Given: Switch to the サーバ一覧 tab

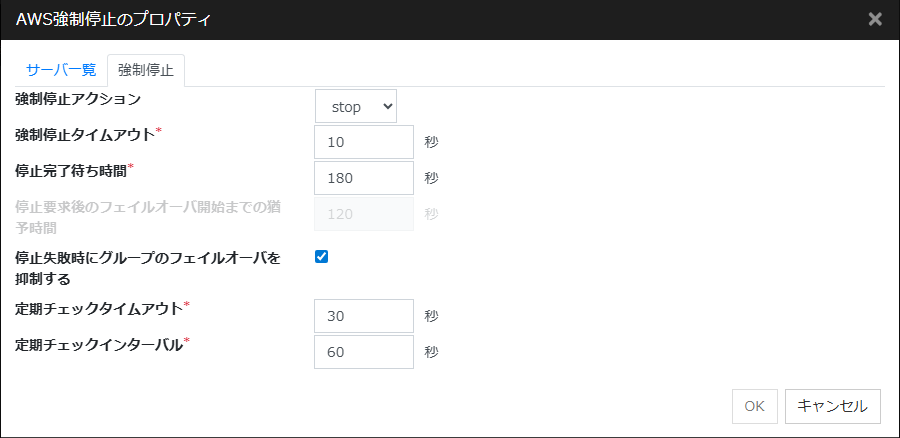Looking at the screenshot, I should click(61, 70).
